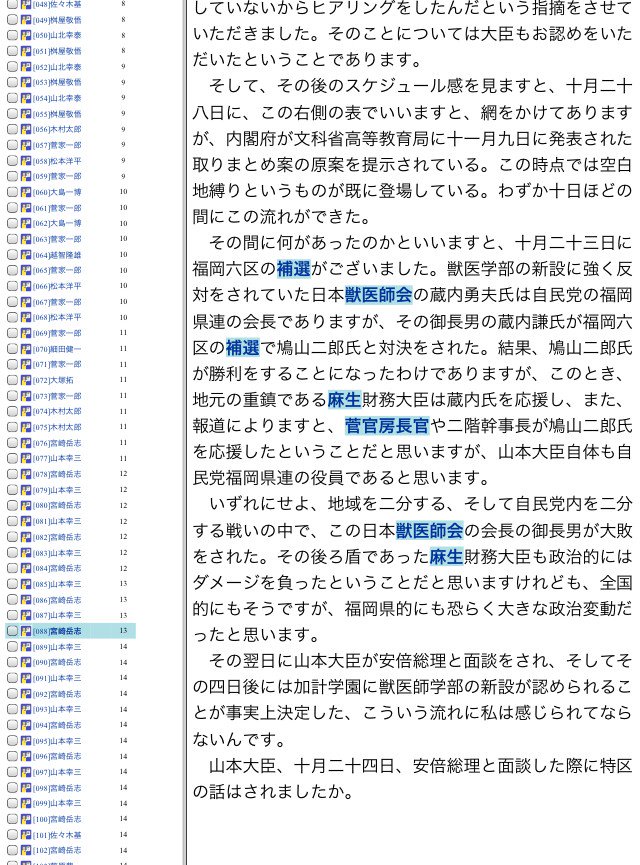Screen dimensions: 640x865
Task: Click the speaker icon for entry [083]
Action: pos(26,553)
